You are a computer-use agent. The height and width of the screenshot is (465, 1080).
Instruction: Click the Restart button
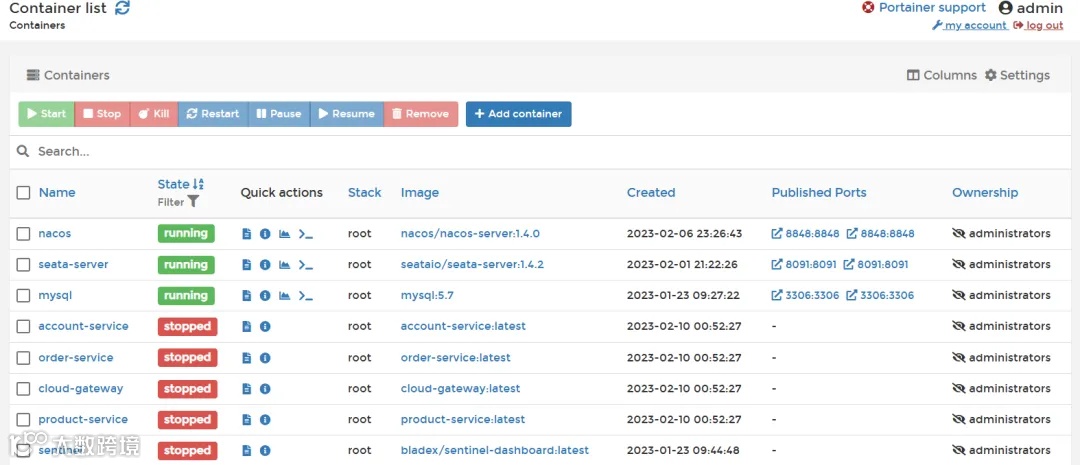[x=214, y=114]
